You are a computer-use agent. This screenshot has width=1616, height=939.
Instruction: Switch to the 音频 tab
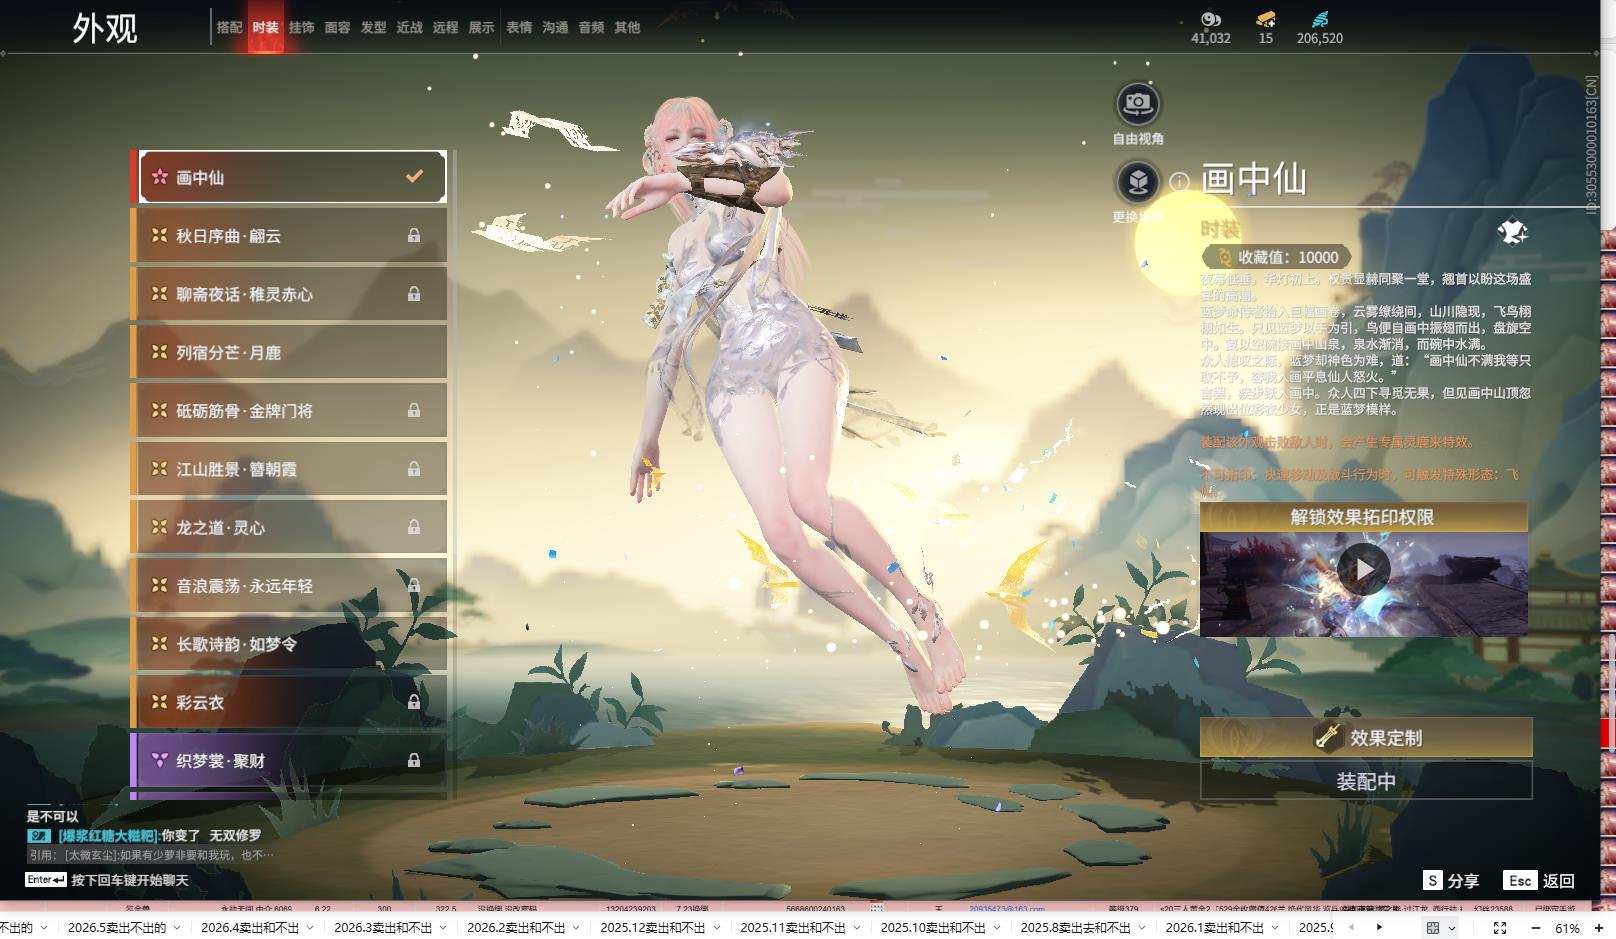(591, 27)
